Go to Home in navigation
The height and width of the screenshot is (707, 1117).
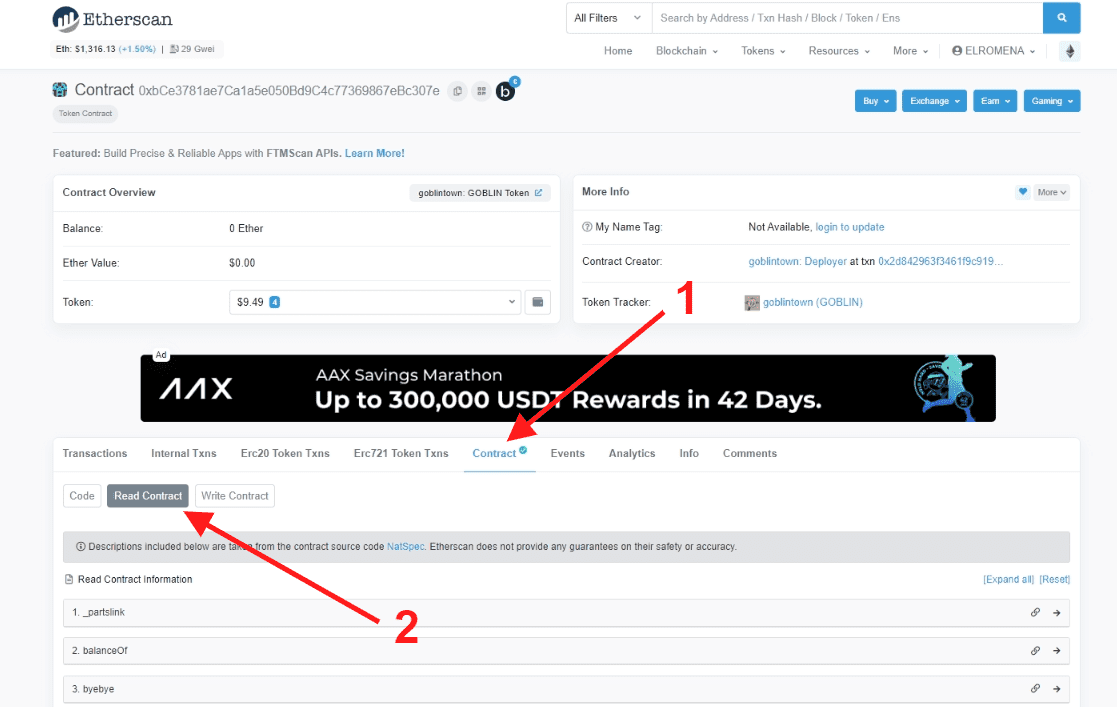pos(618,51)
